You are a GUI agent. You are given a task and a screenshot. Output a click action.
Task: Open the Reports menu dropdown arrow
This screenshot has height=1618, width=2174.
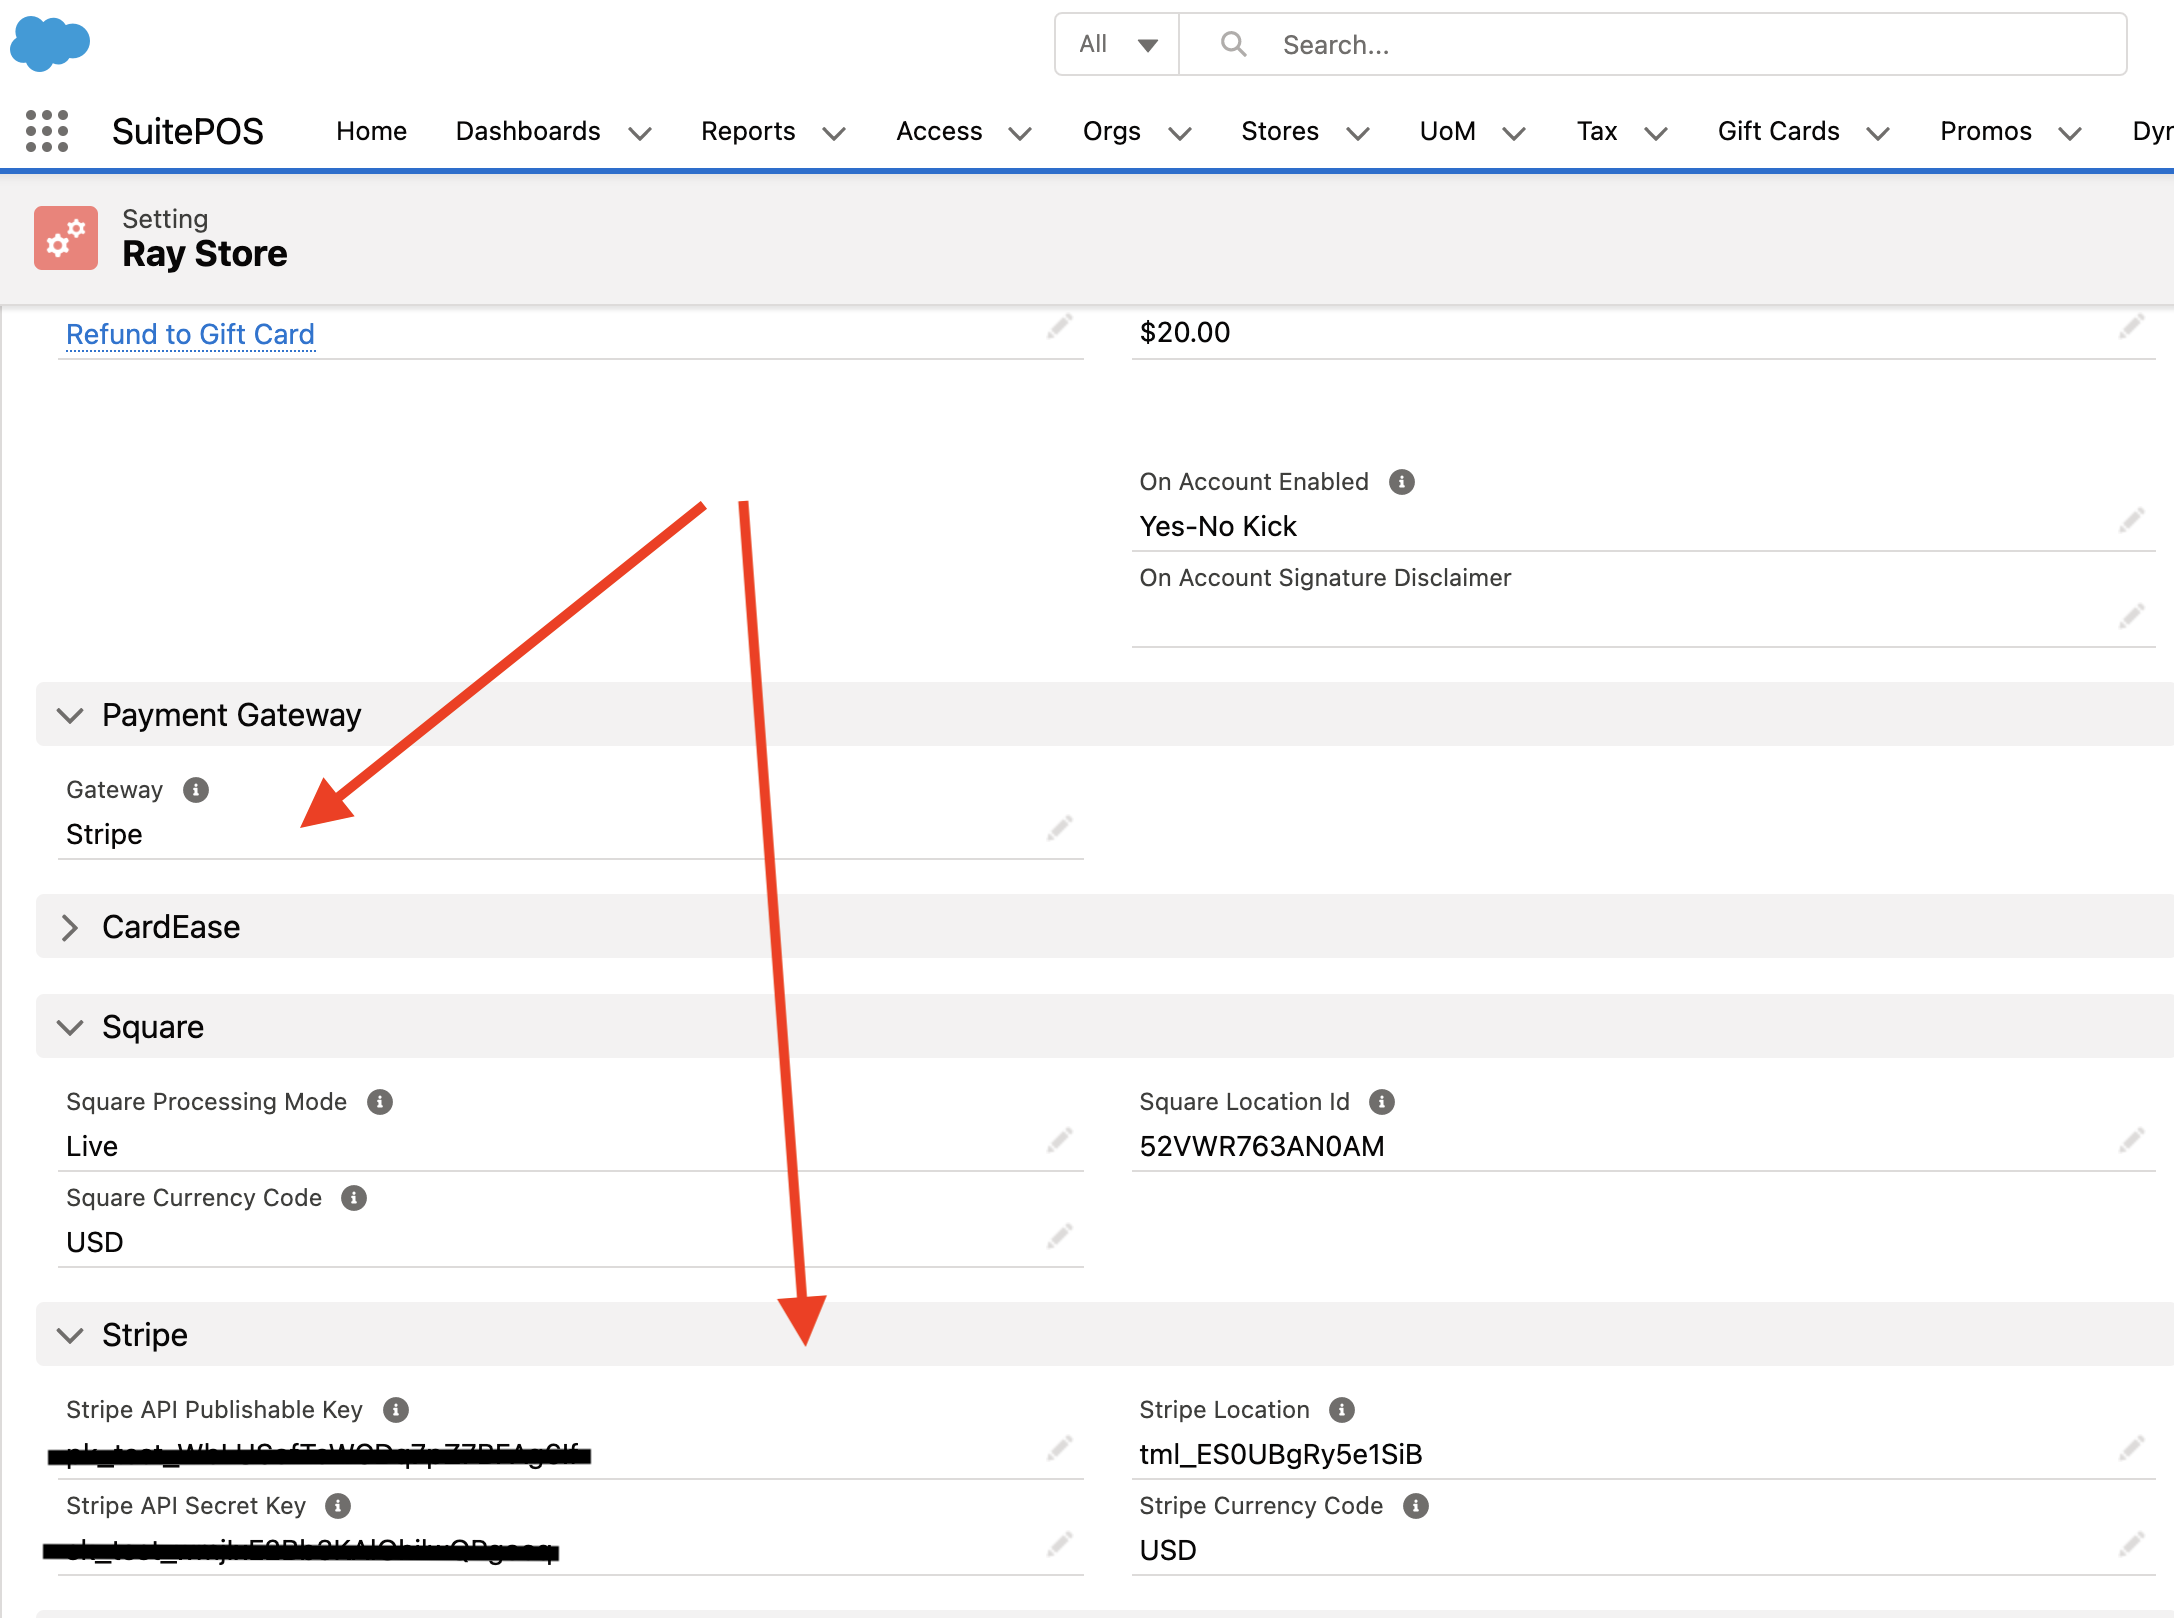[x=834, y=133]
